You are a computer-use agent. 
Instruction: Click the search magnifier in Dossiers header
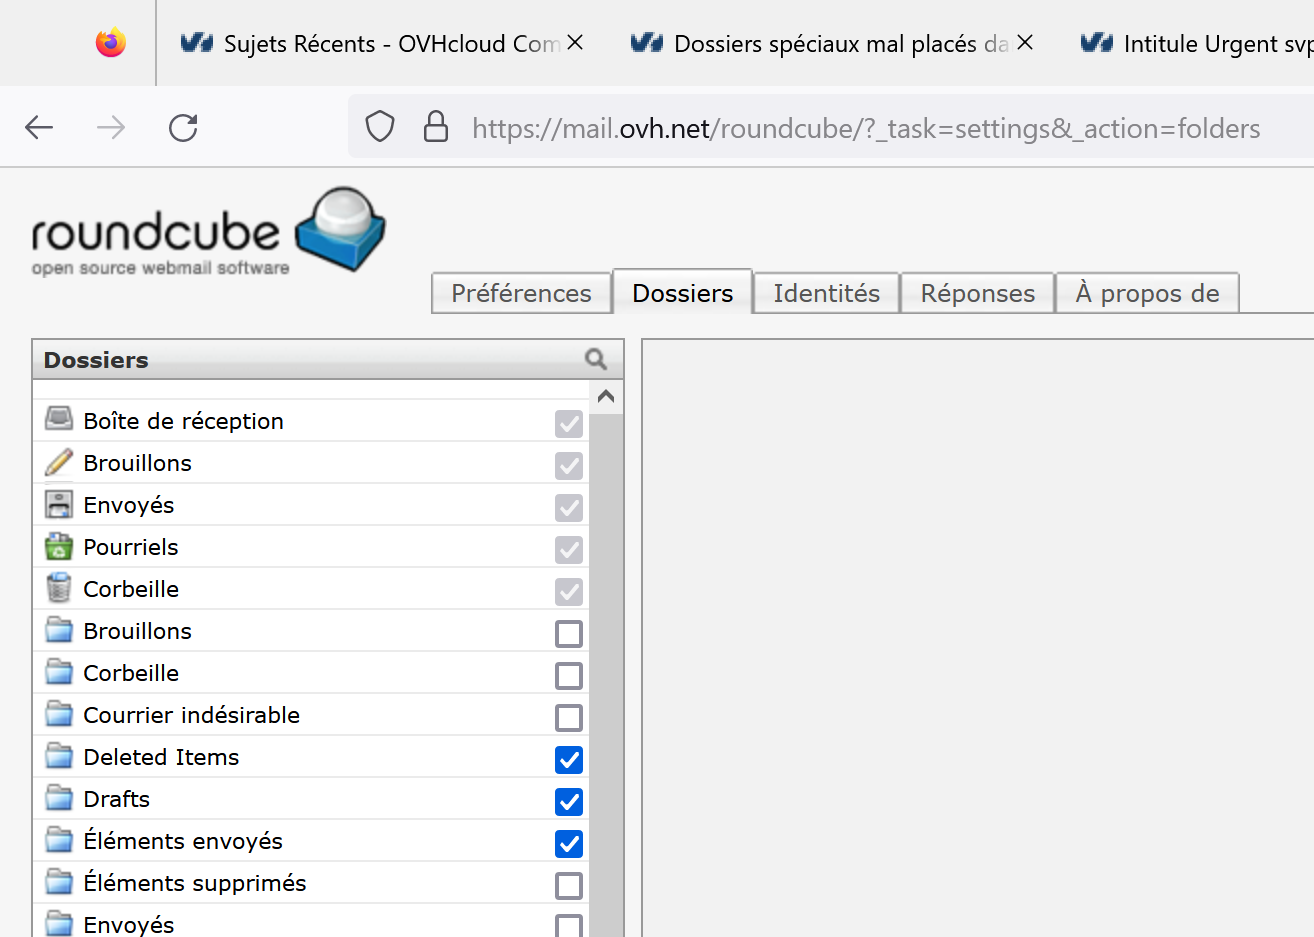pos(596,359)
